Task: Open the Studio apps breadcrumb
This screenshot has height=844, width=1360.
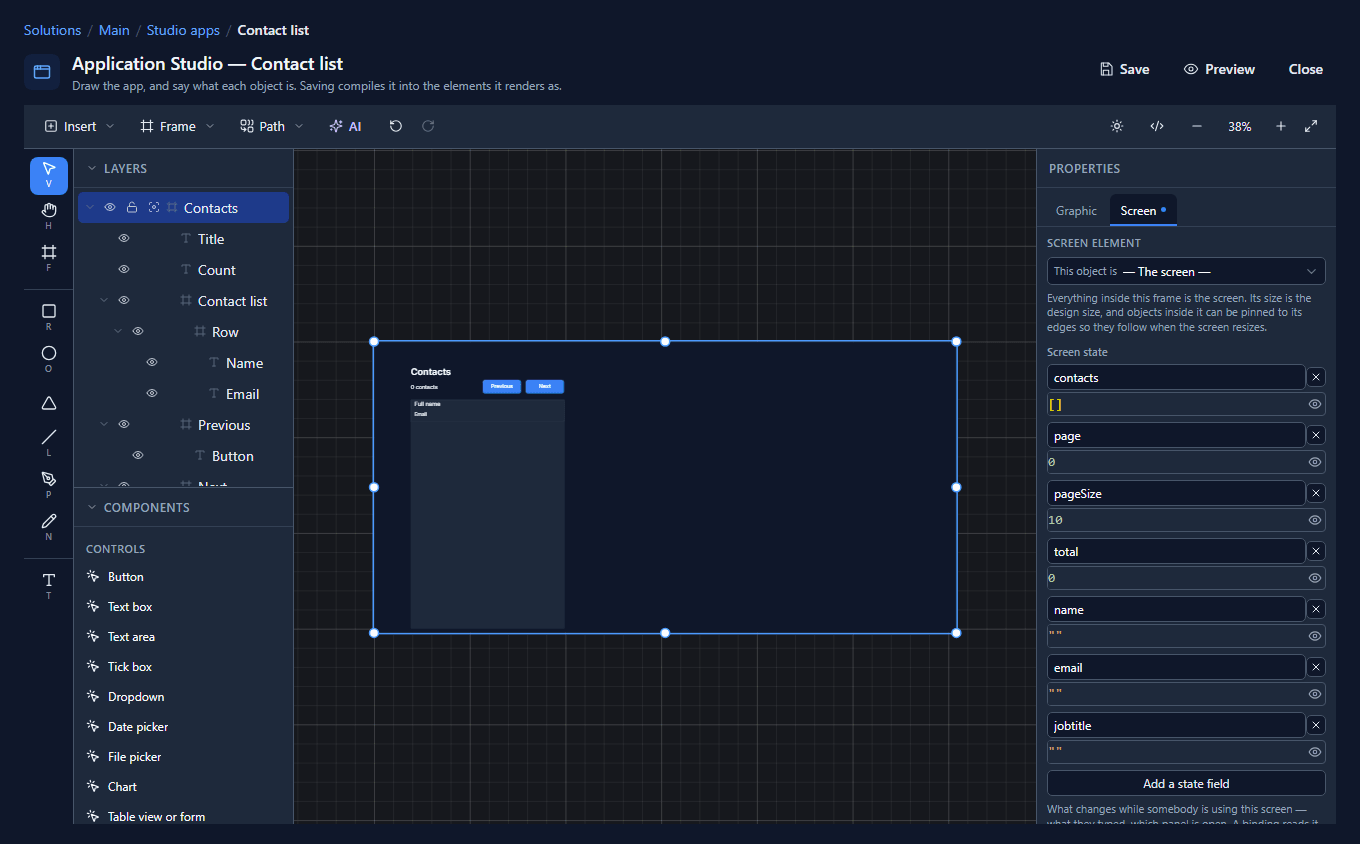Action: 183,30
